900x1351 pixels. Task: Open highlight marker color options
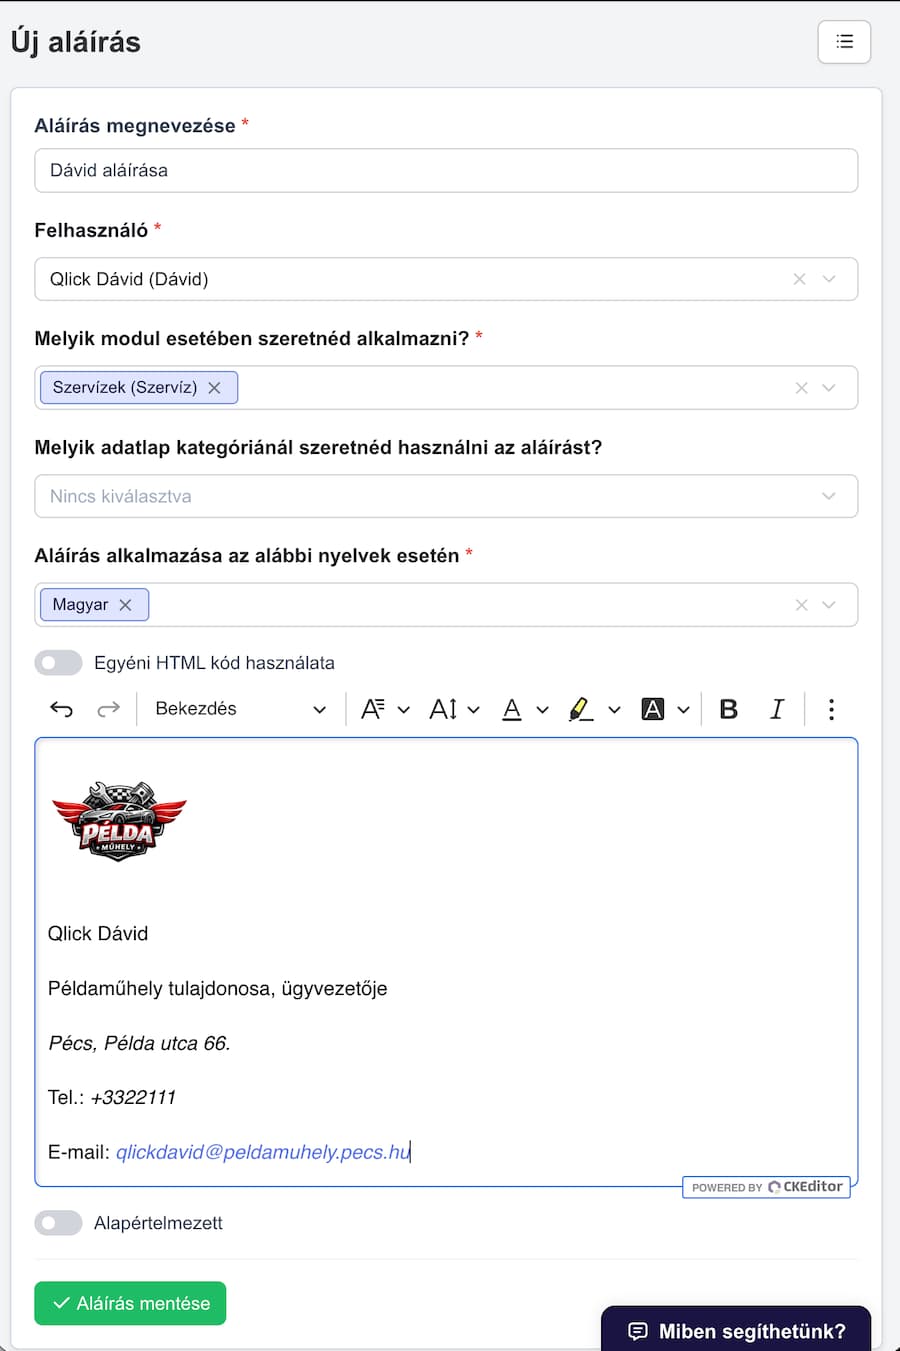click(594, 709)
